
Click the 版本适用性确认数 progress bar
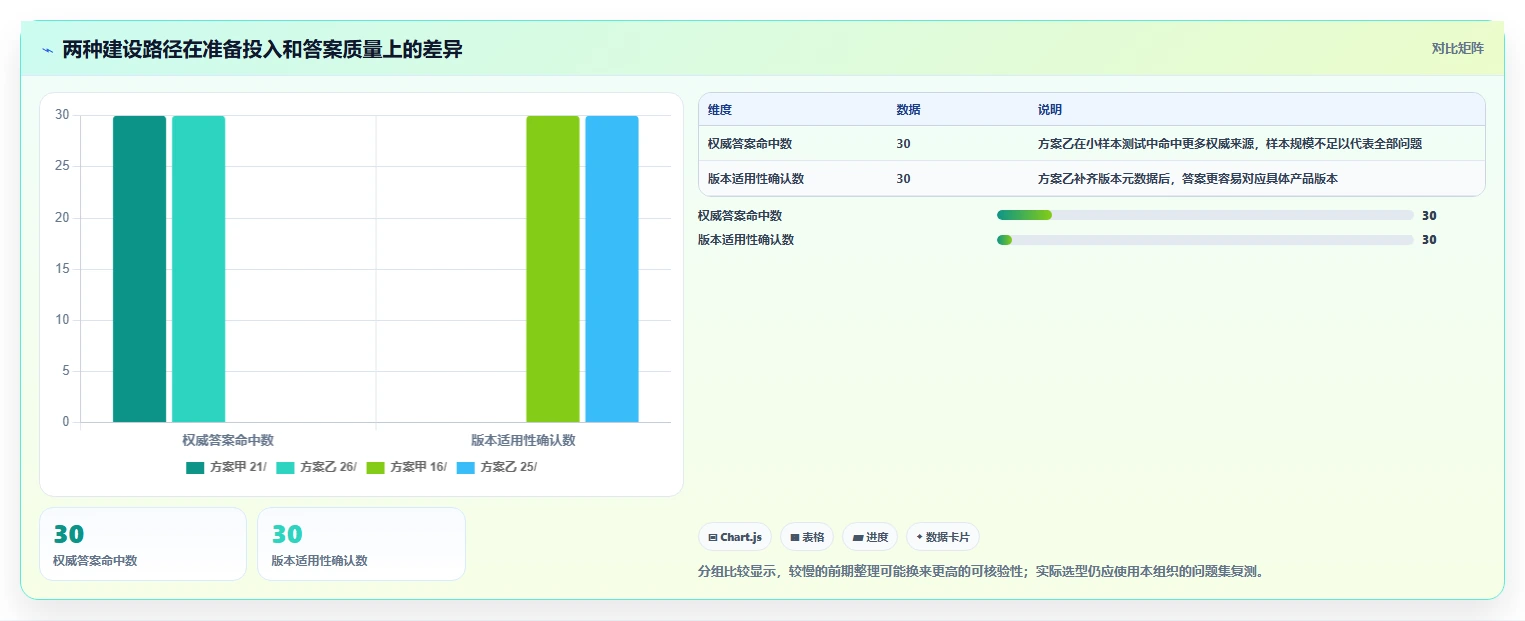[x=1205, y=239]
